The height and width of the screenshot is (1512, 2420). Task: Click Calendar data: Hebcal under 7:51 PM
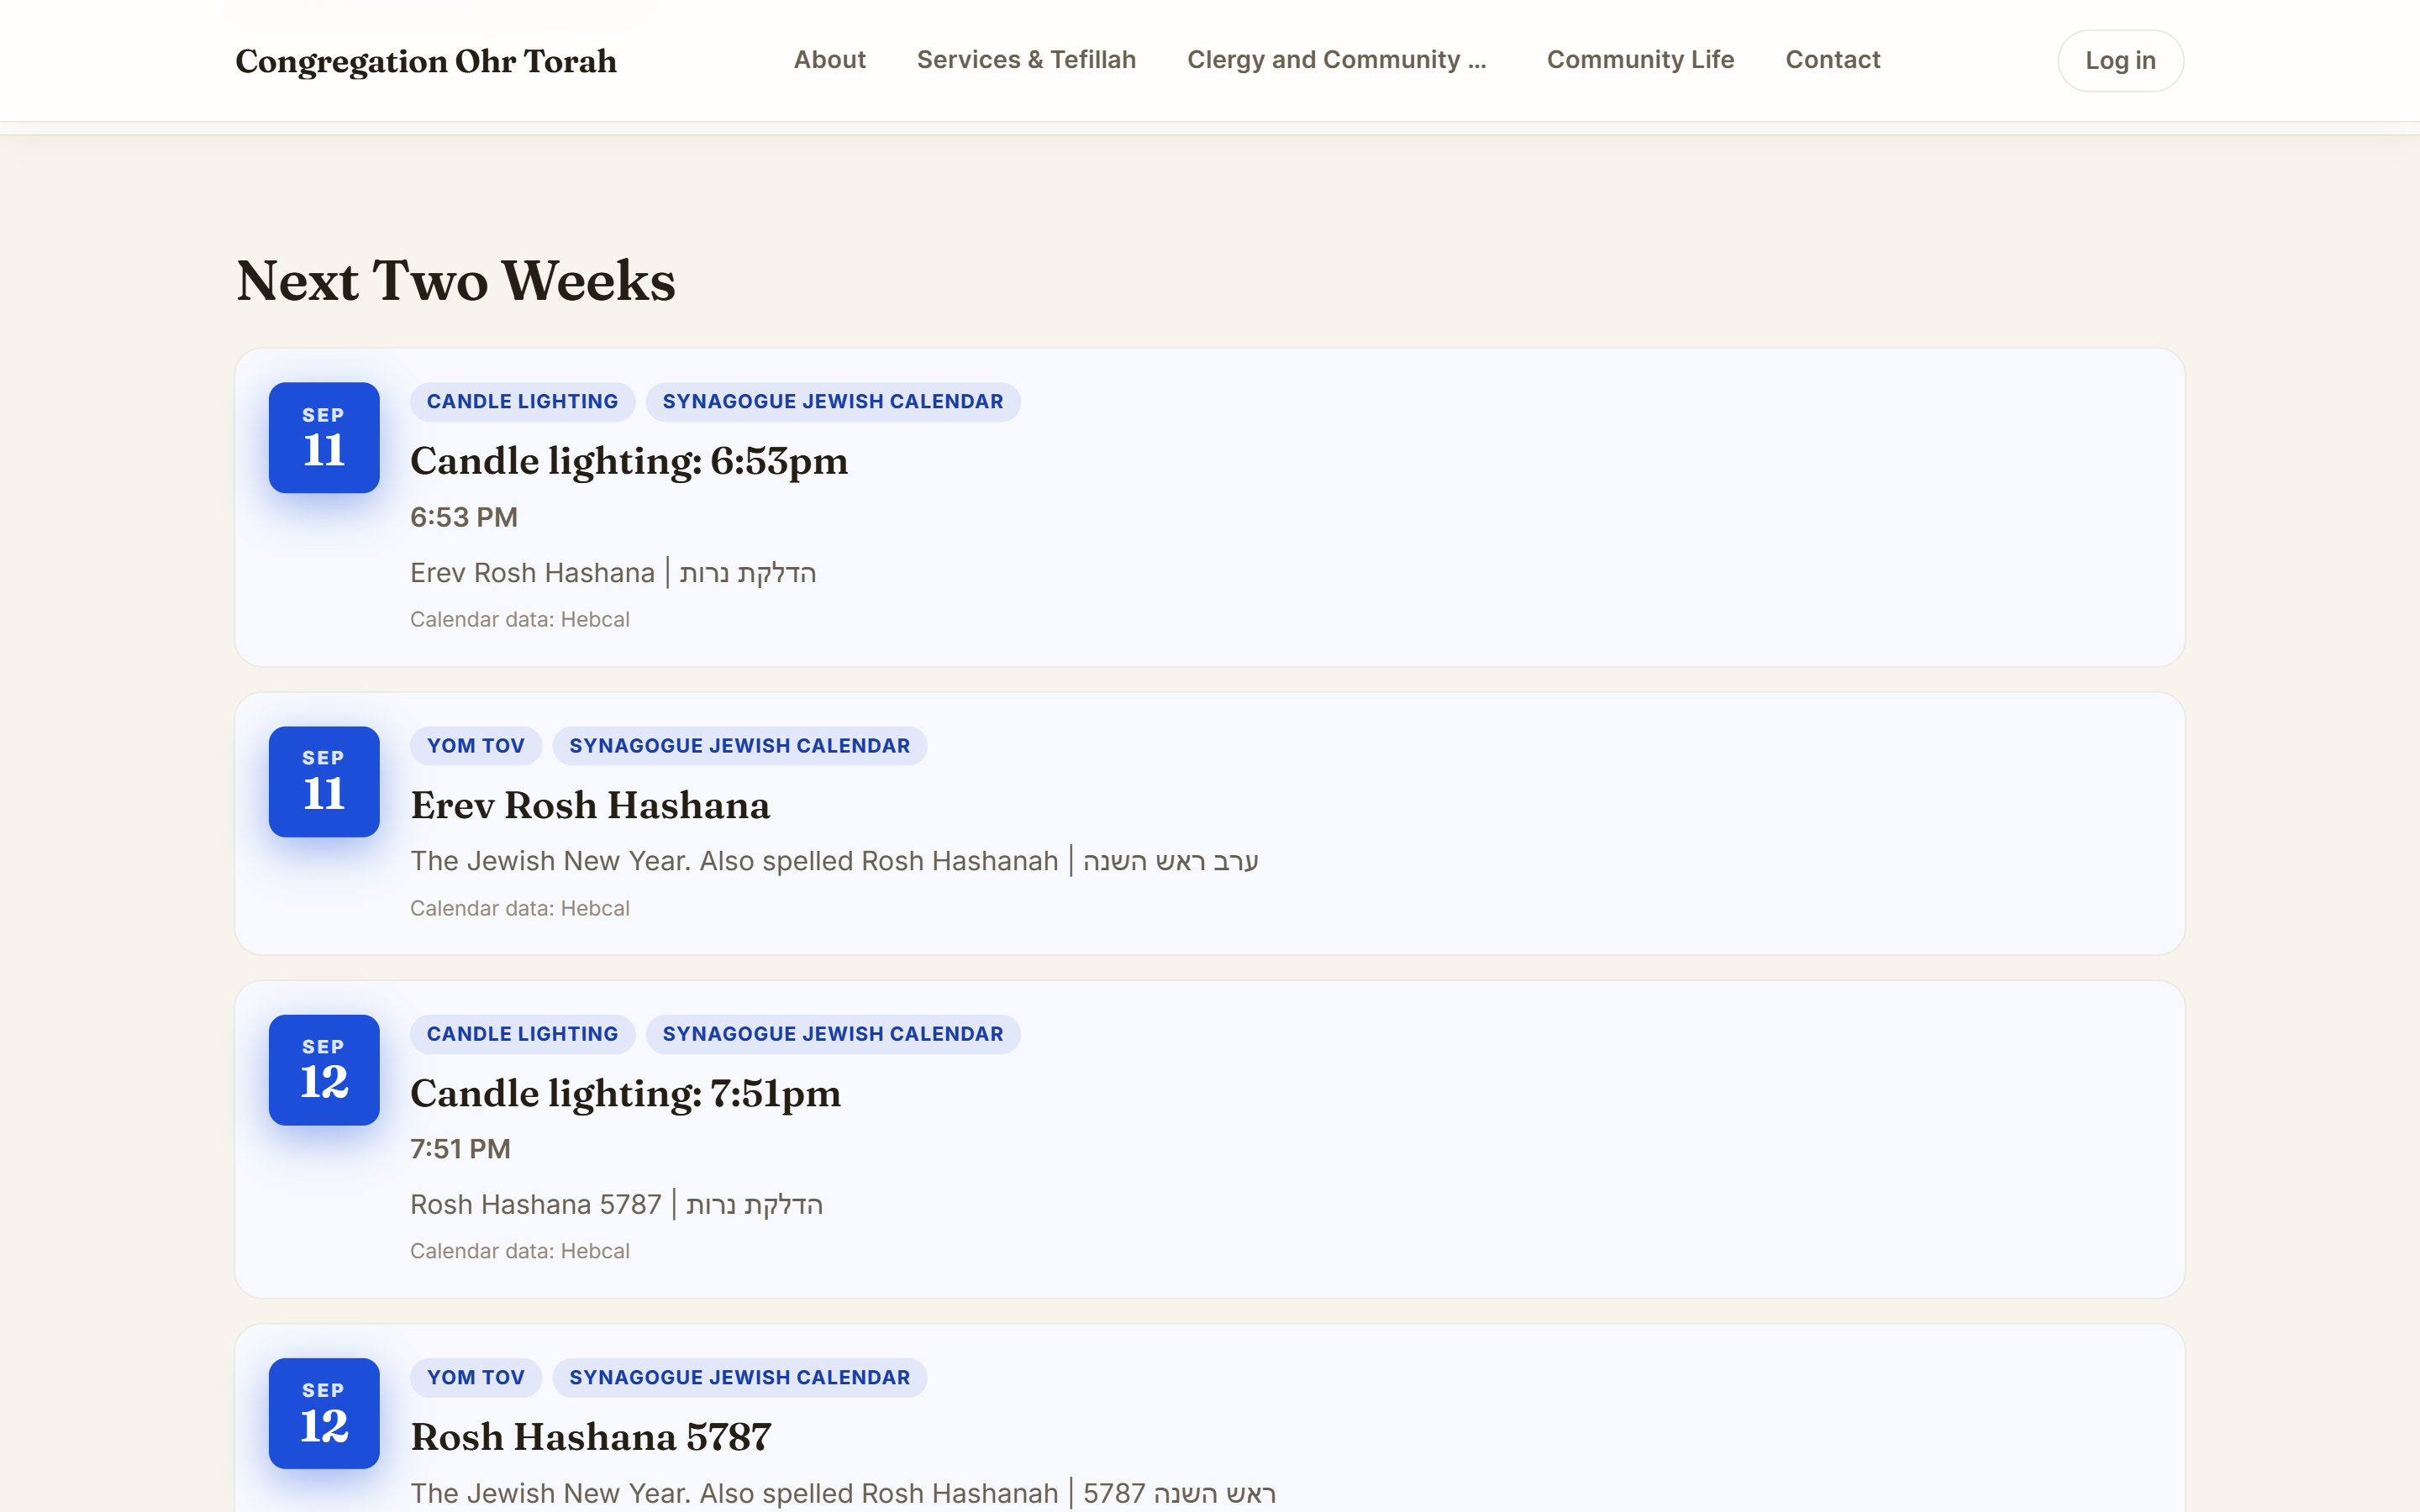(x=520, y=1252)
